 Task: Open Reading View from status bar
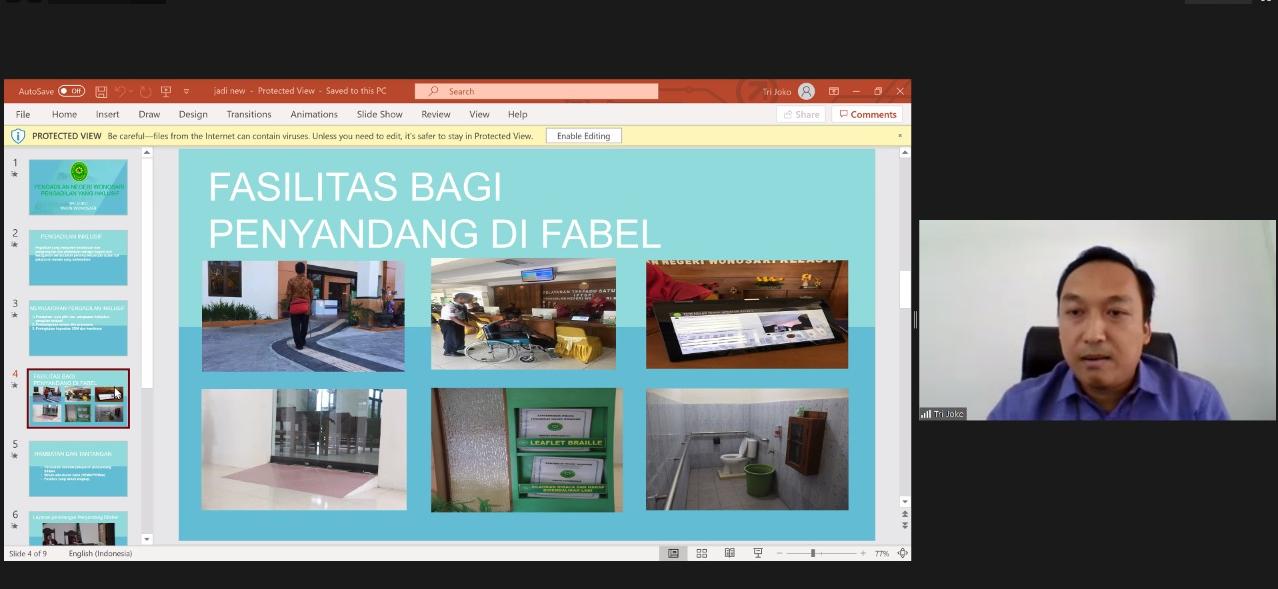coord(729,553)
